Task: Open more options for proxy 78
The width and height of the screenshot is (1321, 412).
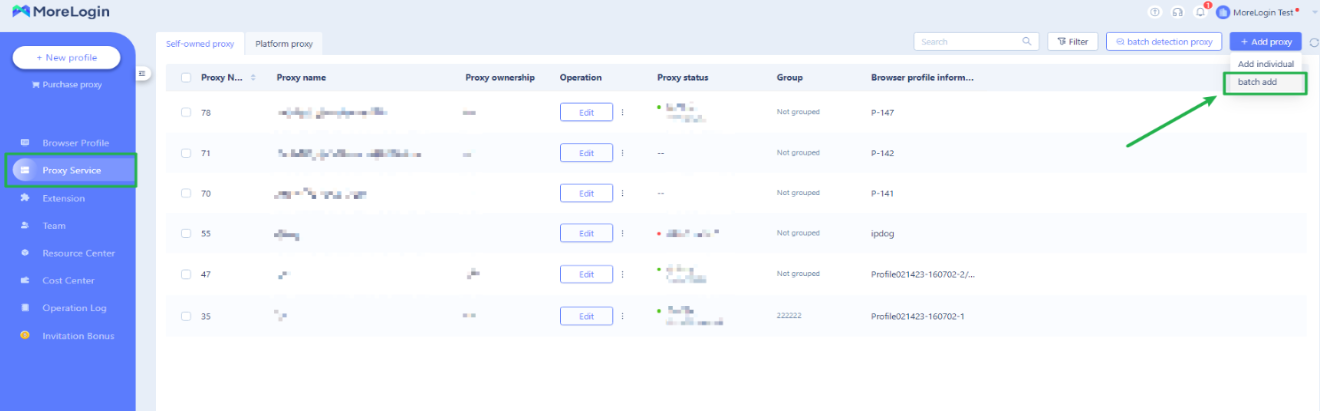Action: [x=622, y=112]
